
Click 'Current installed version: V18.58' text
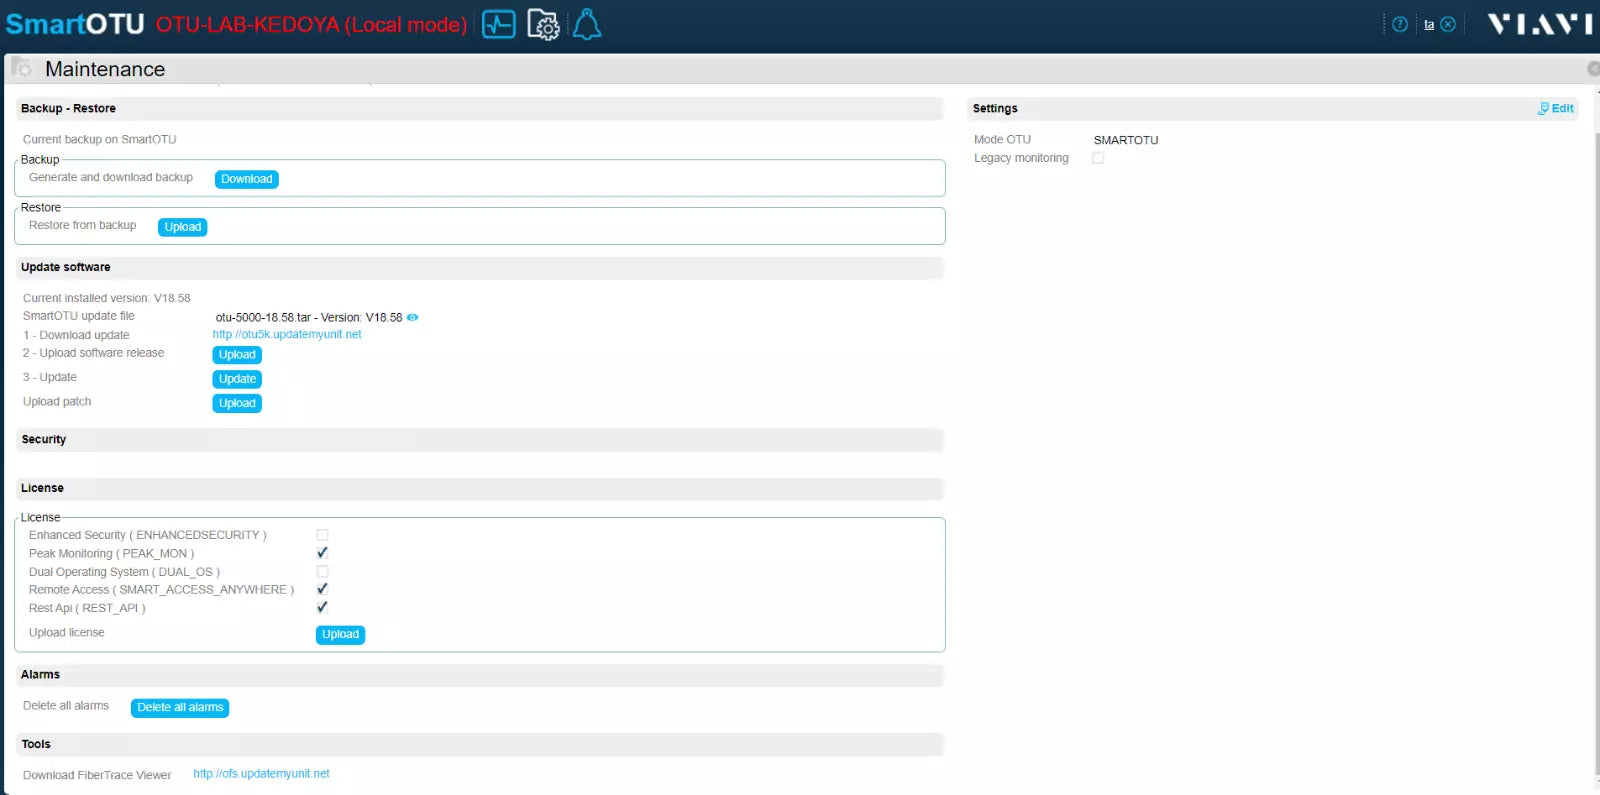point(106,298)
